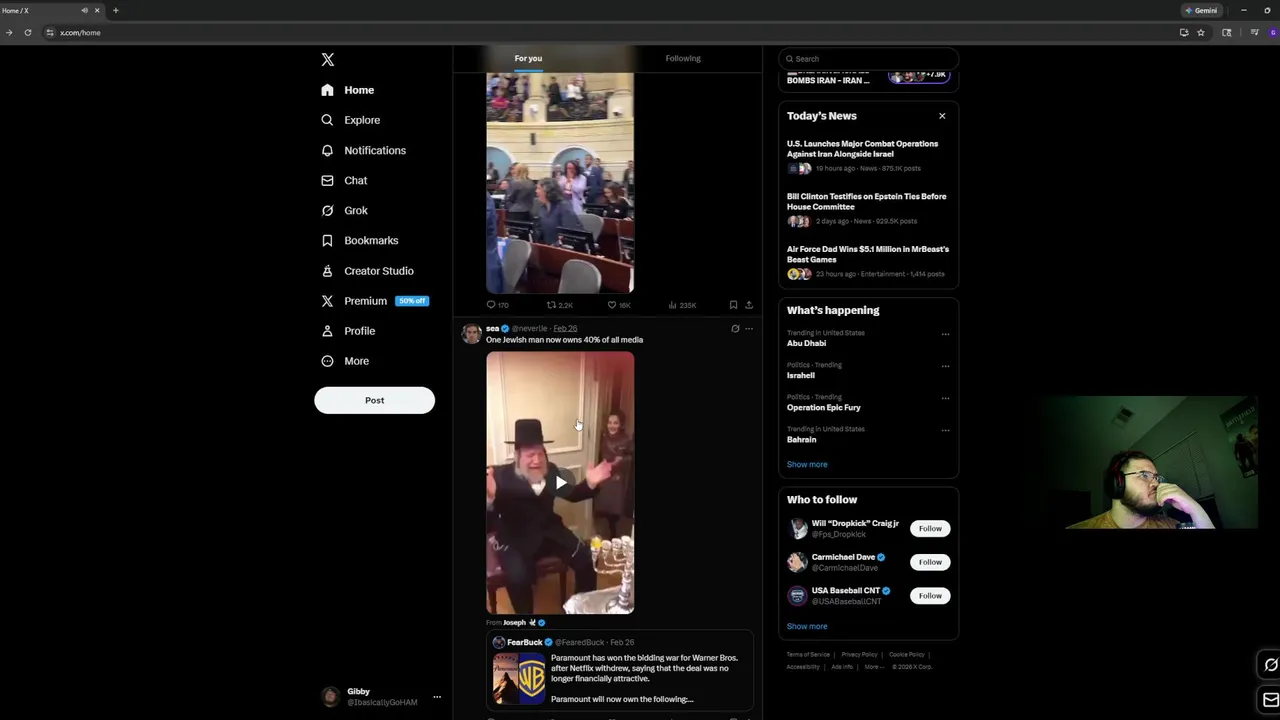Open the Feb 26 date link on sea's post
The width and height of the screenshot is (1280, 720).
tap(565, 328)
